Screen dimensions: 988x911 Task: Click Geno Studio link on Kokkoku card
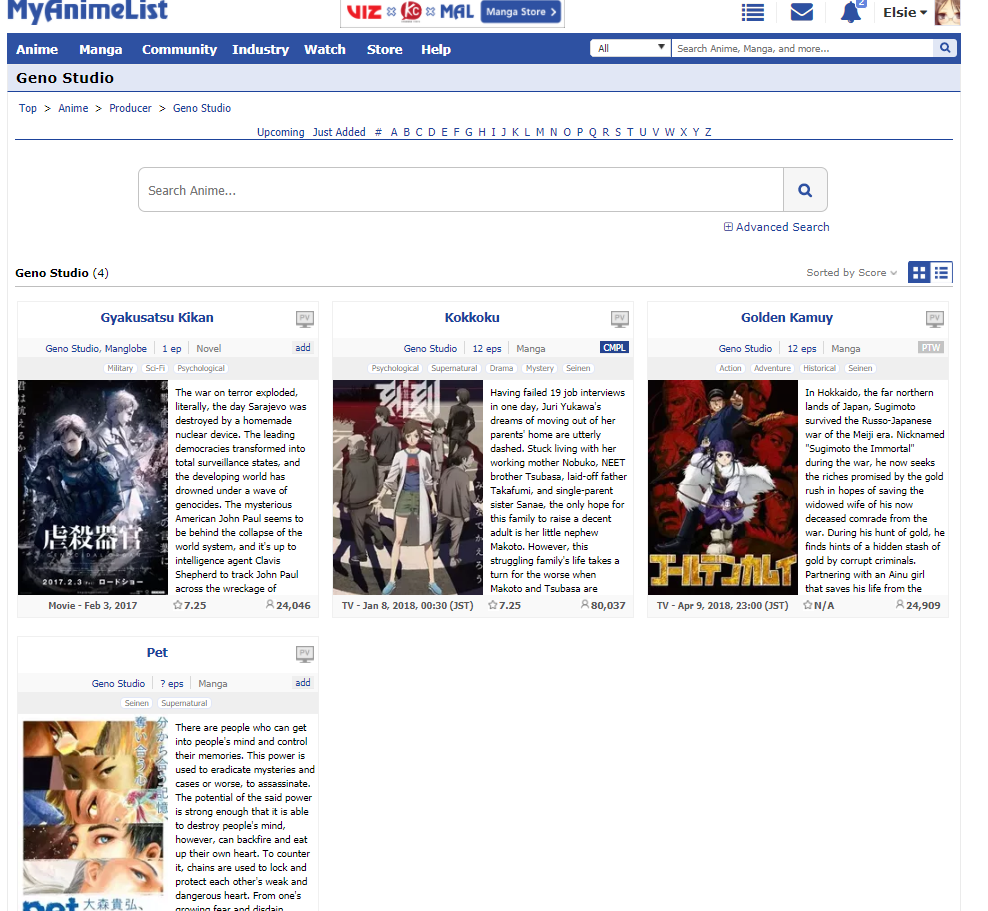pos(430,348)
